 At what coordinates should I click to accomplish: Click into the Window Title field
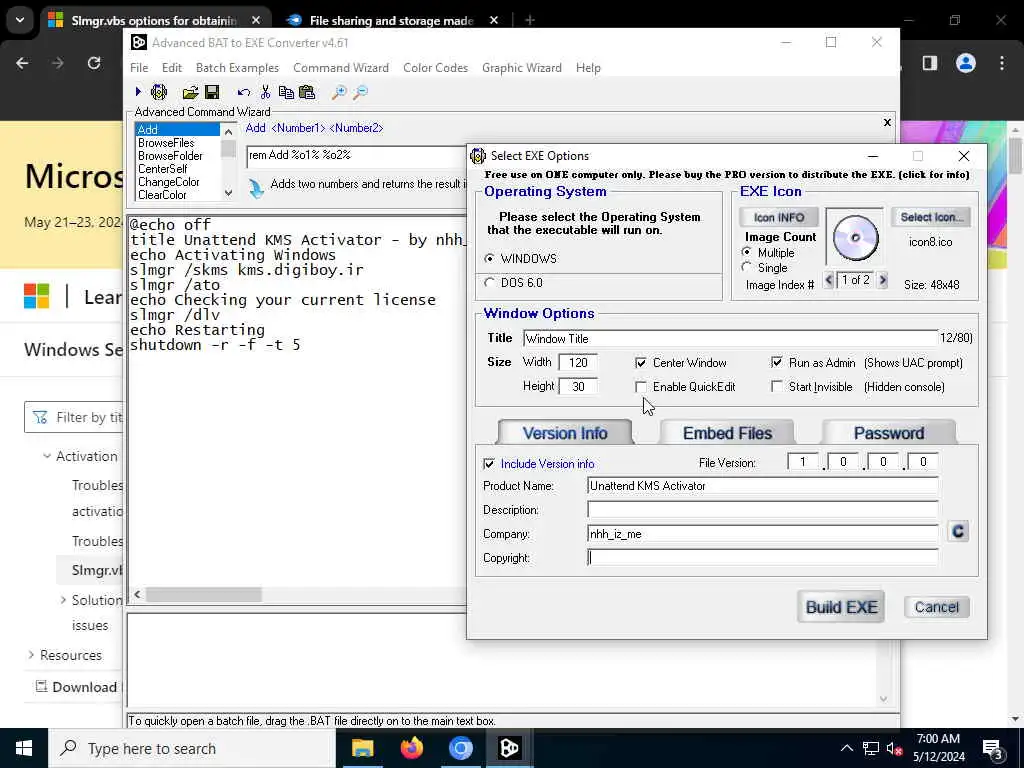(x=730, y=338)
